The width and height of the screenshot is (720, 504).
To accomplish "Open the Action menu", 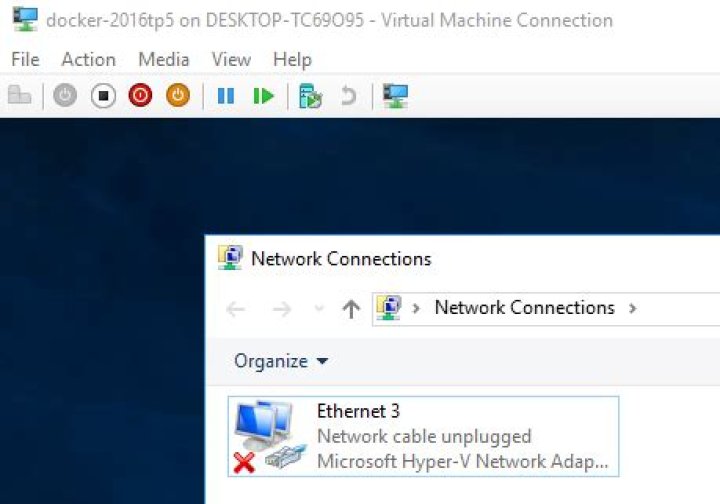I will 89,60.
